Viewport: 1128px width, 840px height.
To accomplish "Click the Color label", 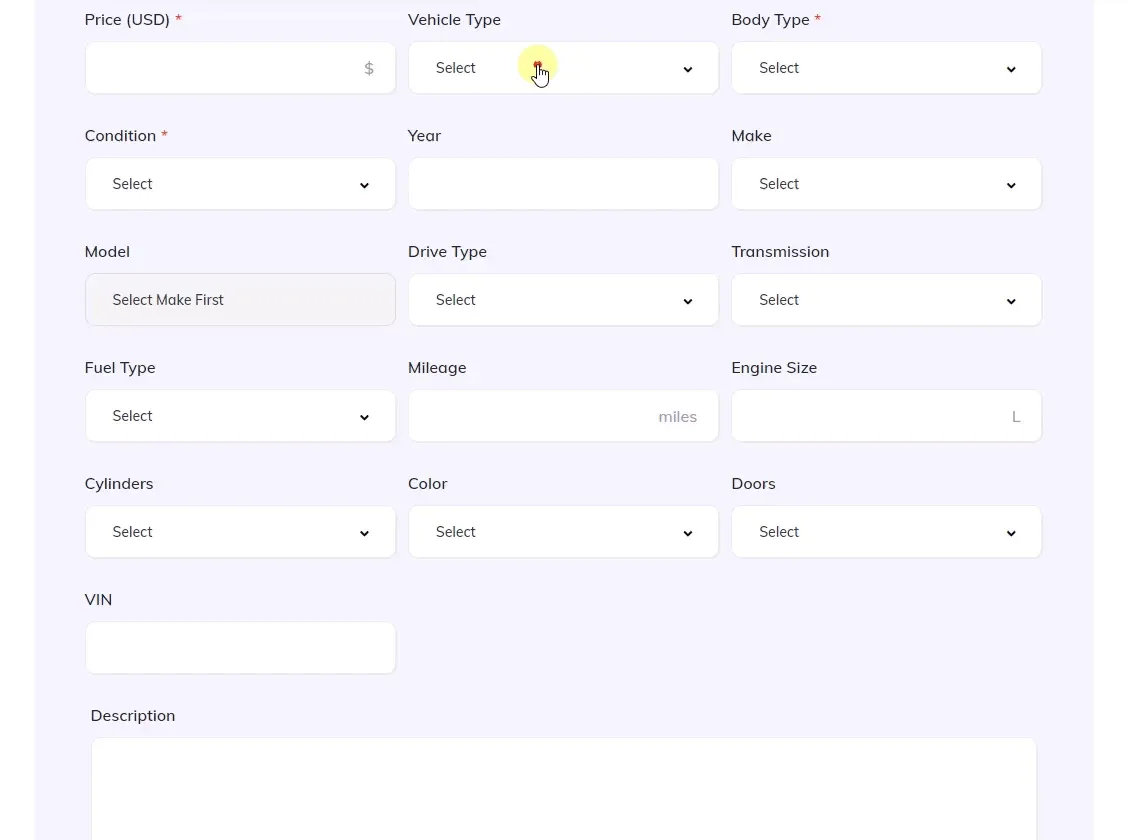I will coord(427,483).
